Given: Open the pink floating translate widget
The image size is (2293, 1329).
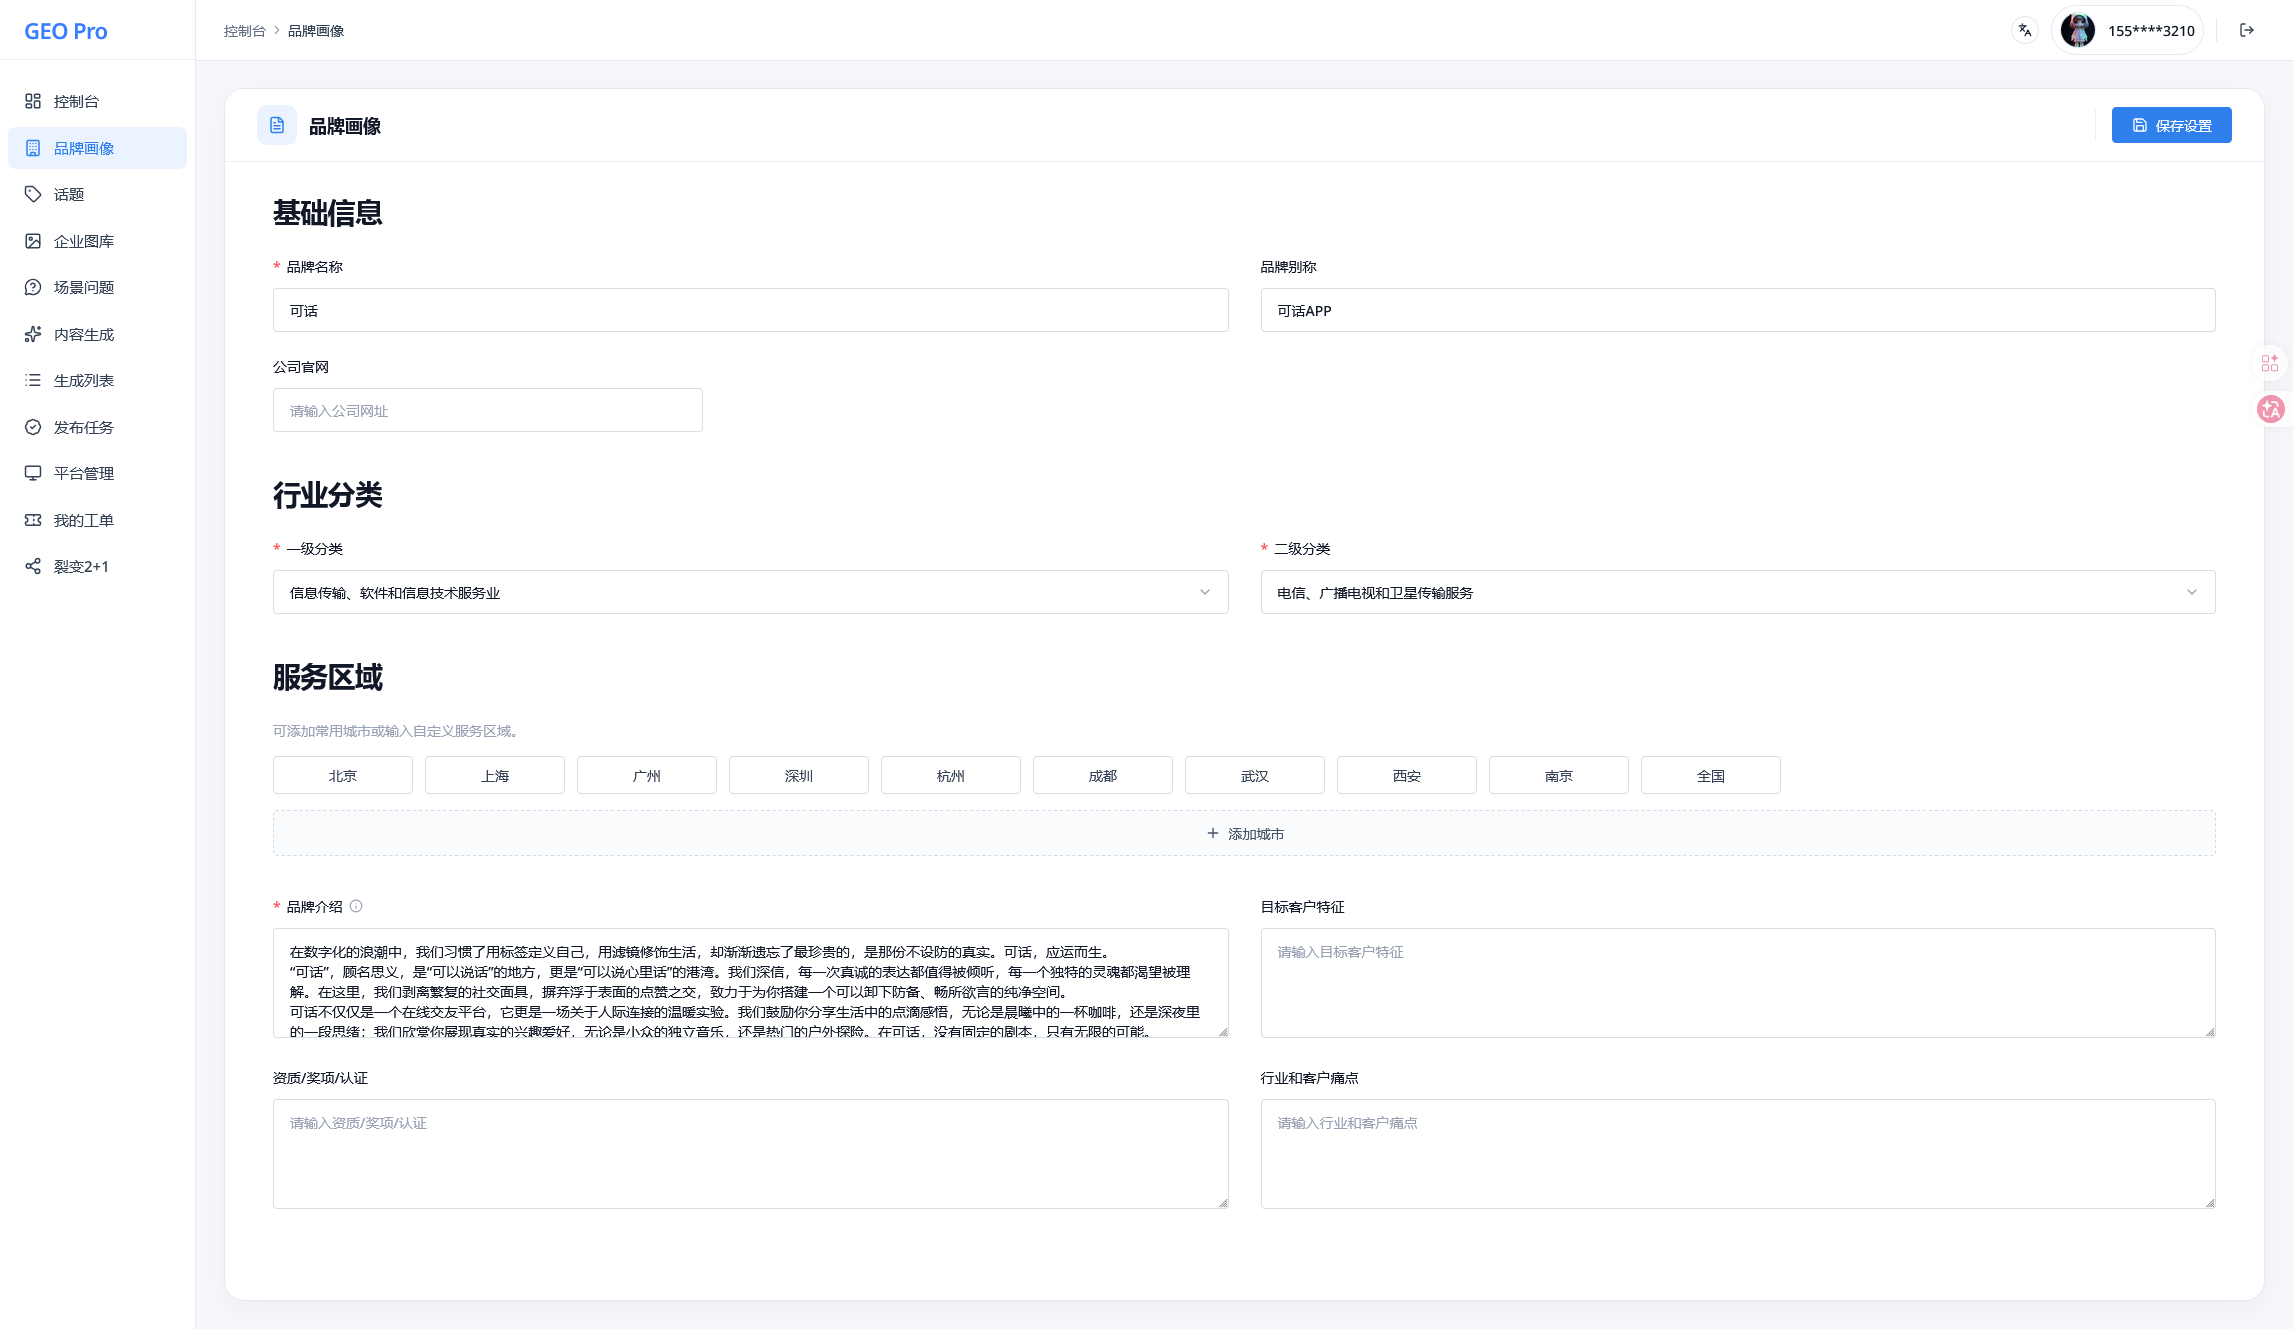Looking at the screenshot, I should [x=2271, y=409].
